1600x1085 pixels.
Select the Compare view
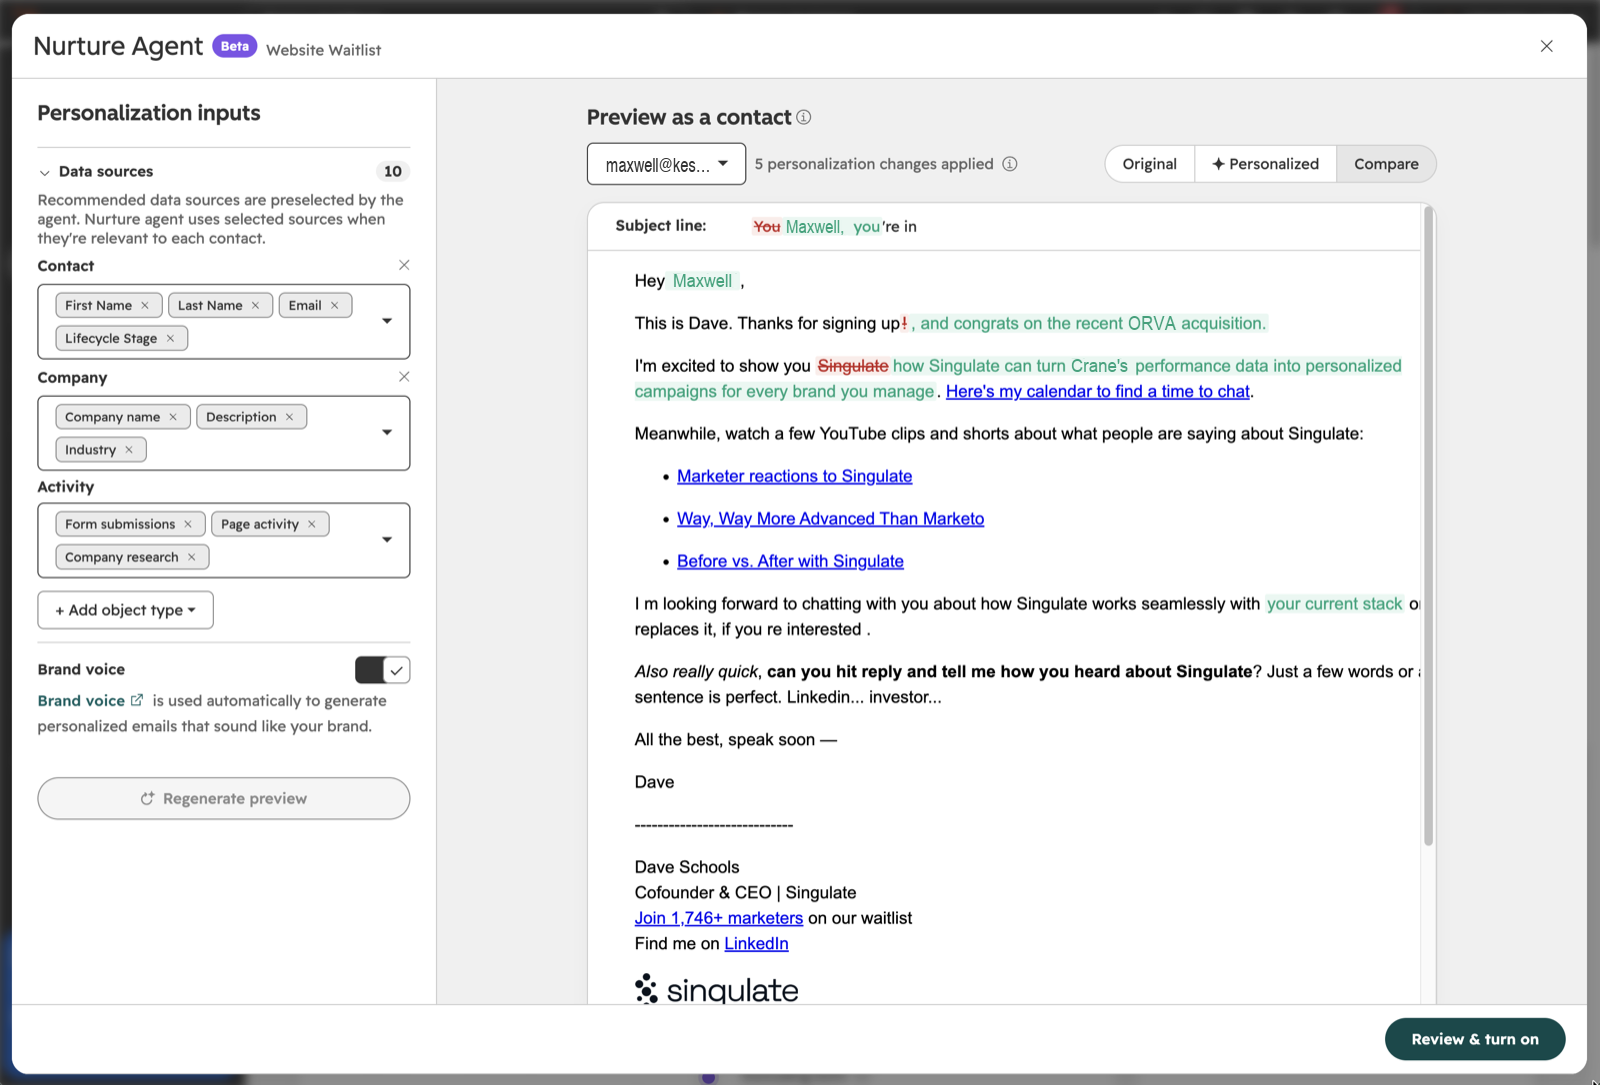point(1386,164)
